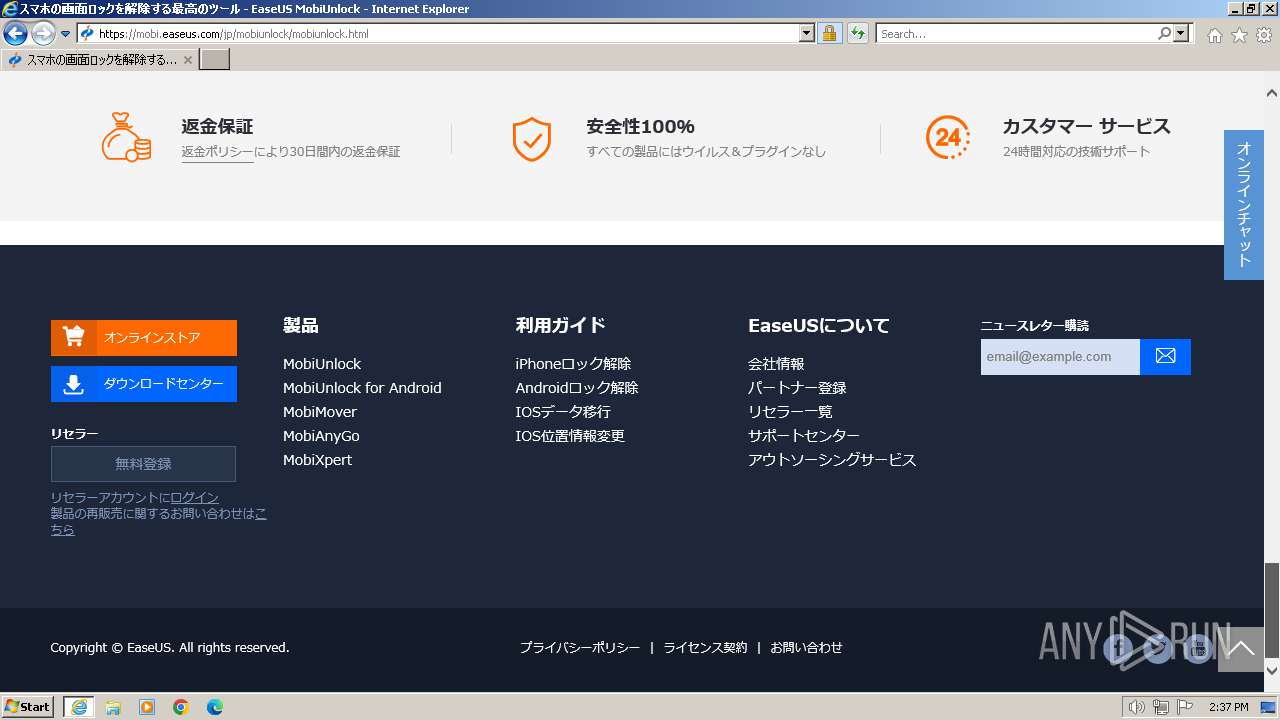Click the browser Forward arrow button
1280x720 pixels.
tap(43, 33)
